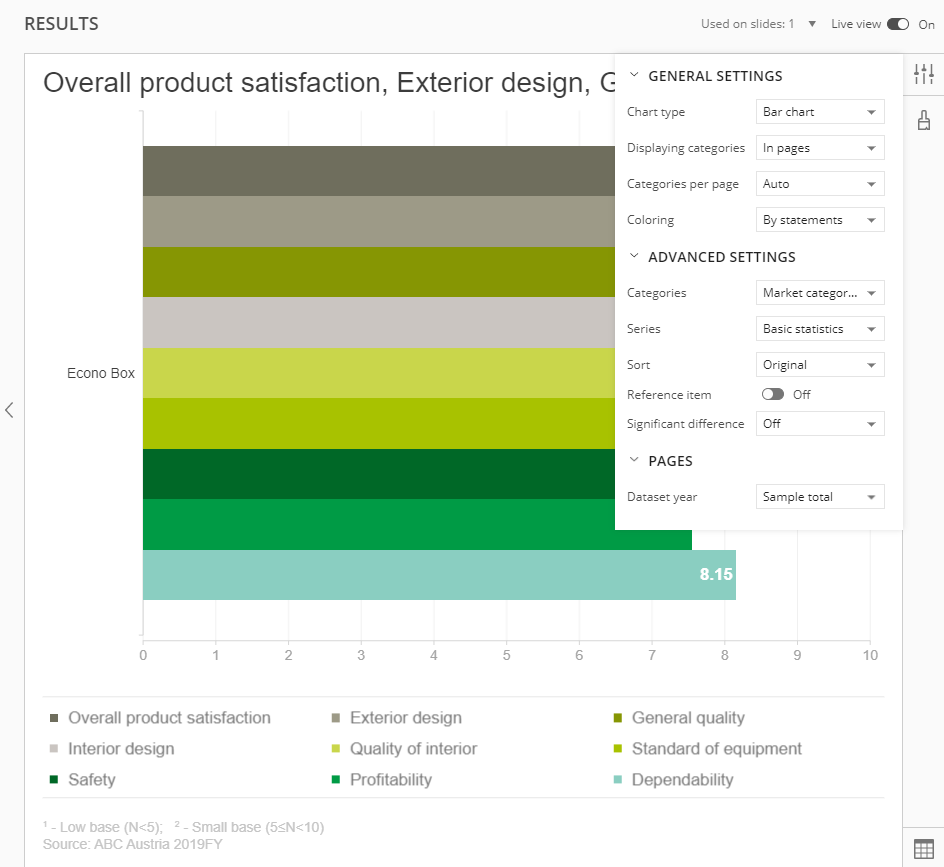Screen dimensions: 944x867
Task: Click the chart title text
Action: [x=329, y=83]
